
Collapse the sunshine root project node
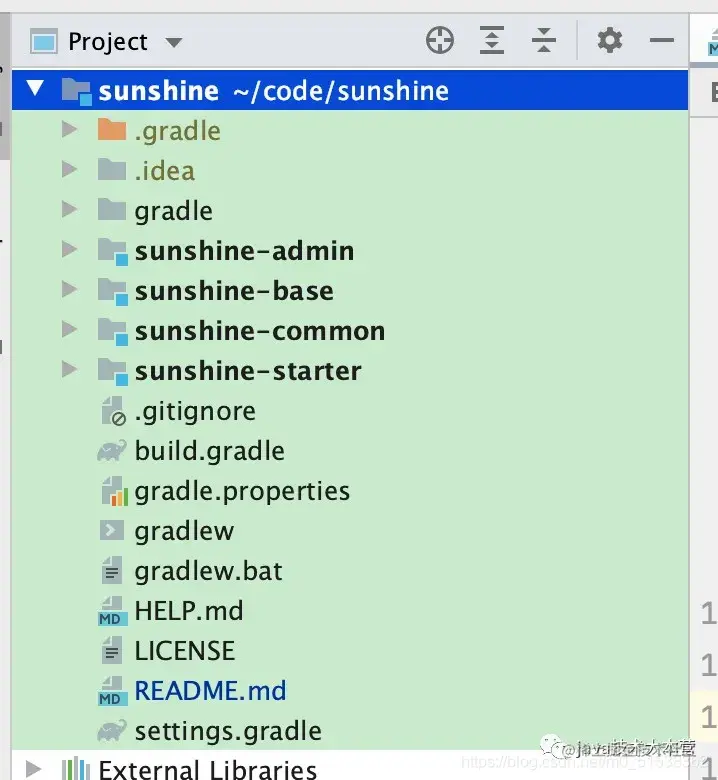coord(35,88)
